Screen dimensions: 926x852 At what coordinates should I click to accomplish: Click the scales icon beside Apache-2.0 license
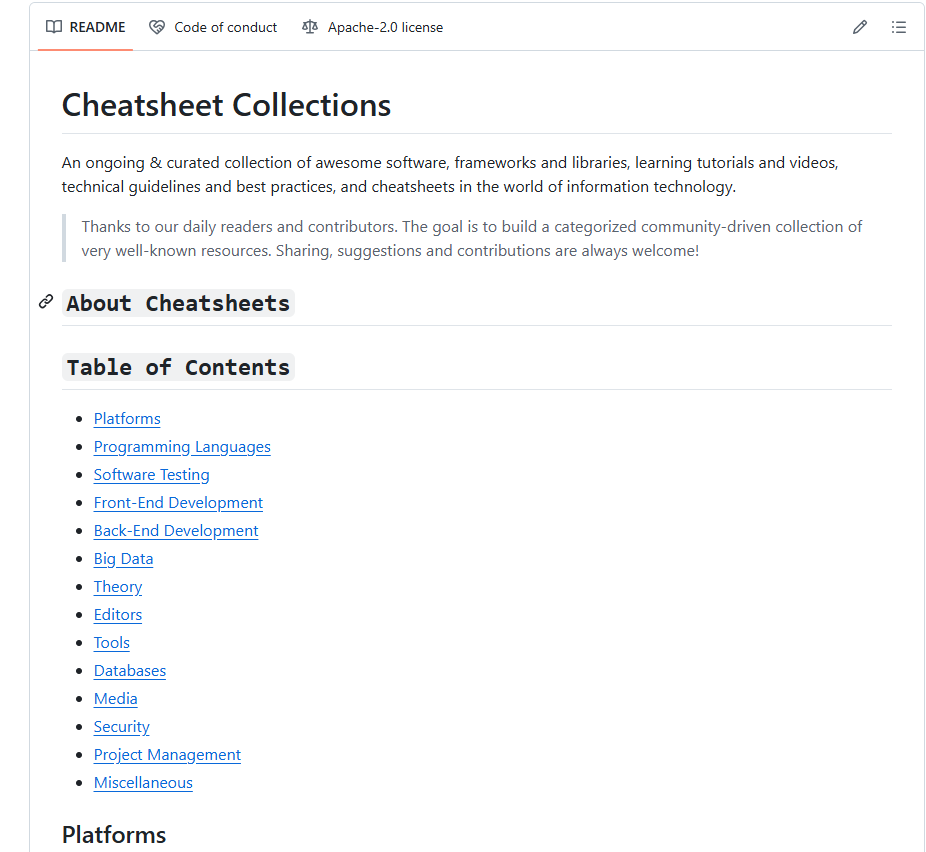pos(310,27)
